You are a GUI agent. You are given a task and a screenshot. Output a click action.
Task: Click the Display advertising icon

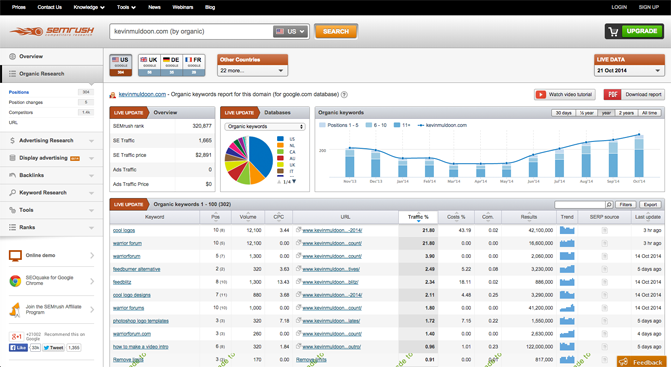click(x=12, y=158)
